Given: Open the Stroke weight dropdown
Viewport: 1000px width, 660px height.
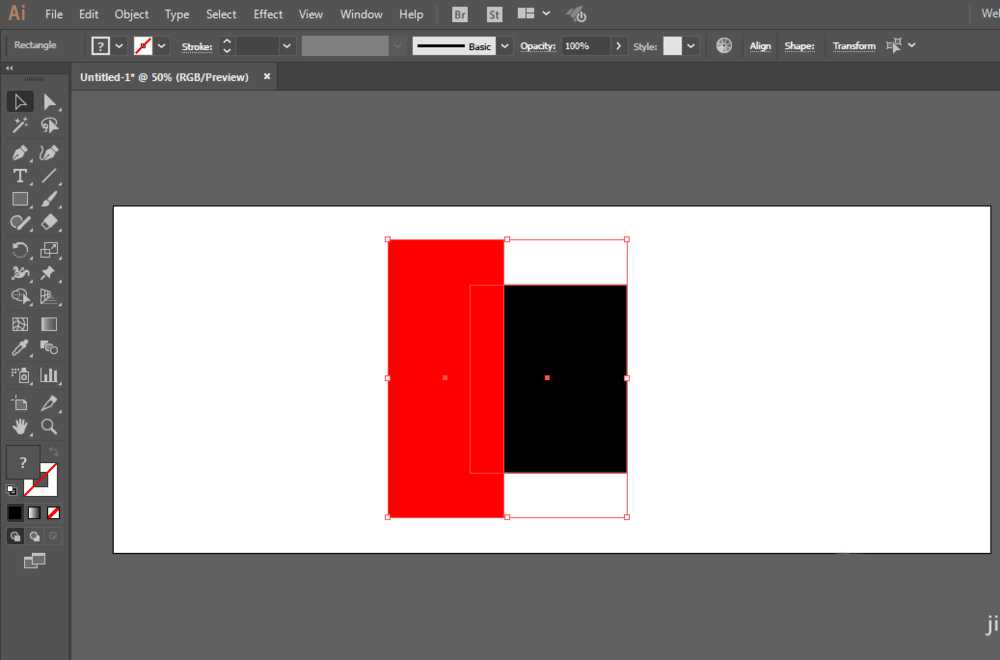Looking at the screenshot, I should click(x=287, y=46).
